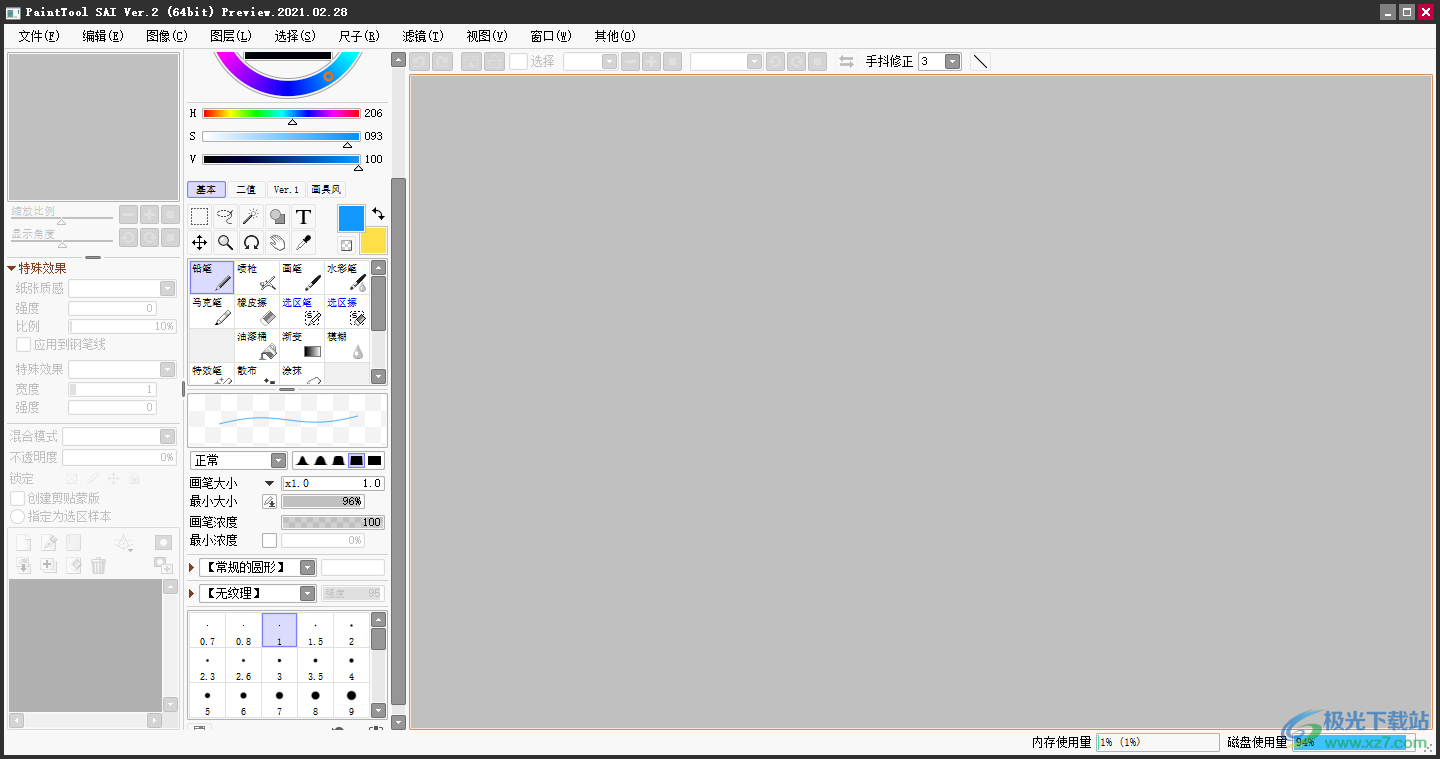Choose the 画笔 brush tool
This screenshot has width=1440, height=759.
click(302, 277)
